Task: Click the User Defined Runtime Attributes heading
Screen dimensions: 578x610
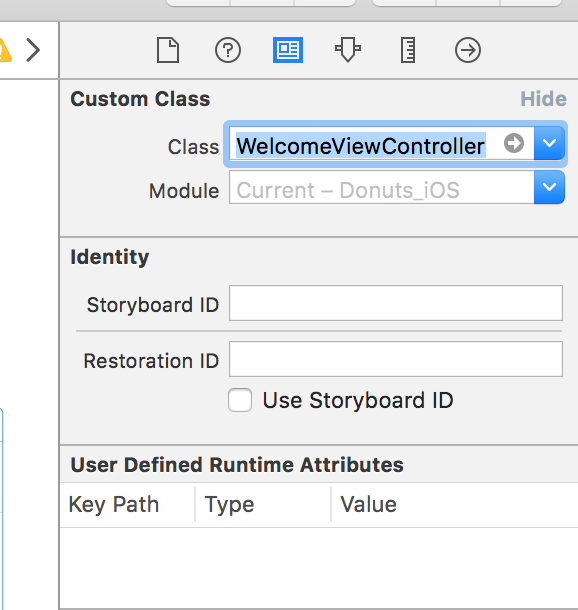Action: [237, 465]
